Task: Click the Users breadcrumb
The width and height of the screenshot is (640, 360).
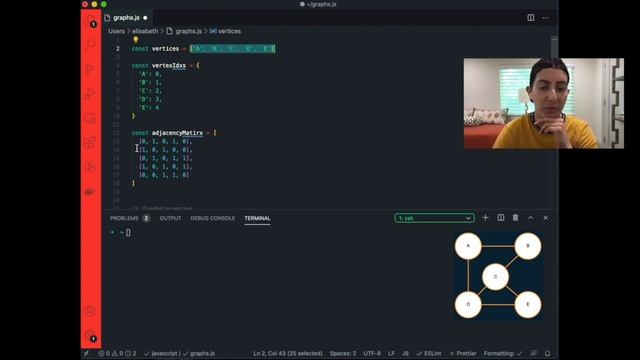Action: point(116,31)
